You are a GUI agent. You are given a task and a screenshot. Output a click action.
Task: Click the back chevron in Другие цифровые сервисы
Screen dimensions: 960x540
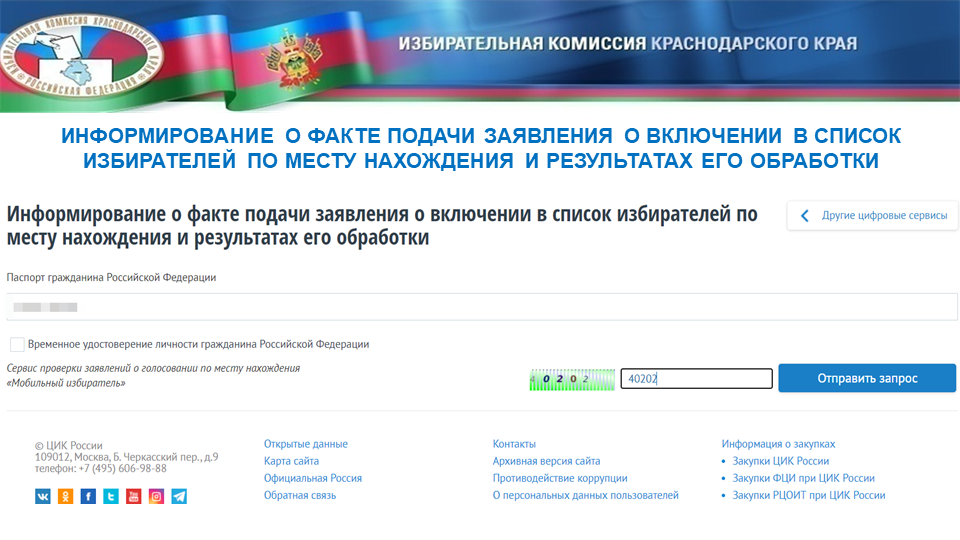coord(805,216)
